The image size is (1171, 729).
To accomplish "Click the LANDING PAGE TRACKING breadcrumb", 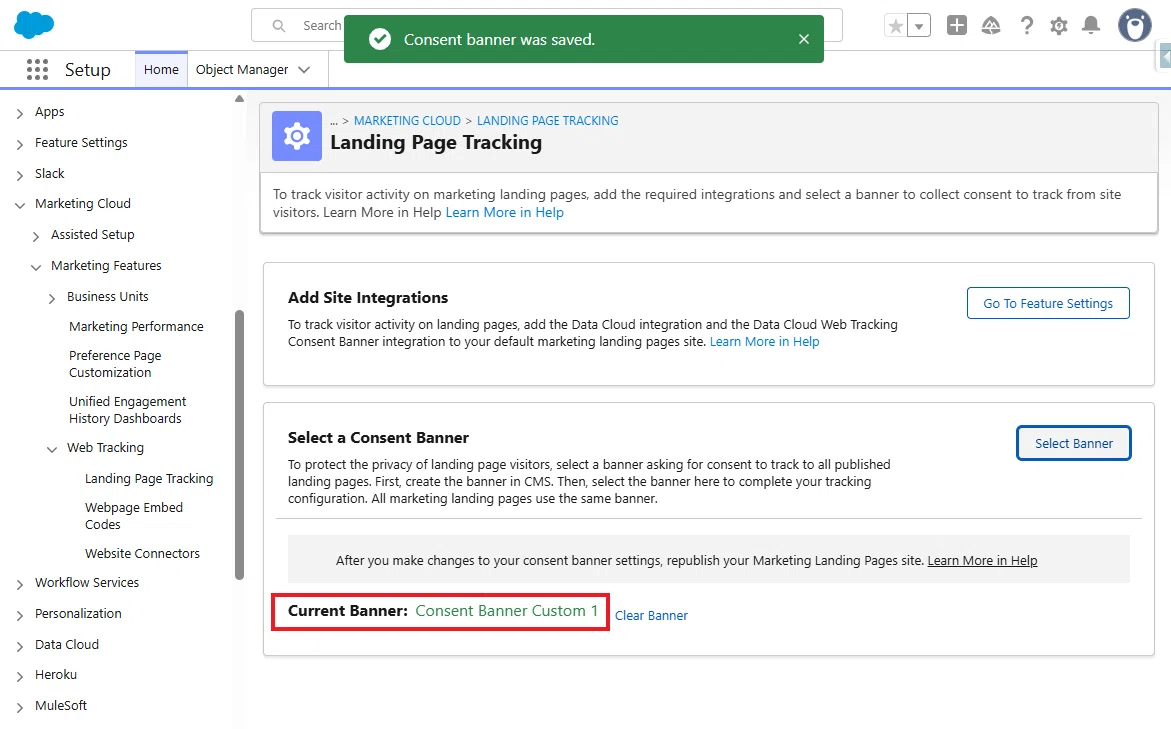I will (x=547, y=120).
